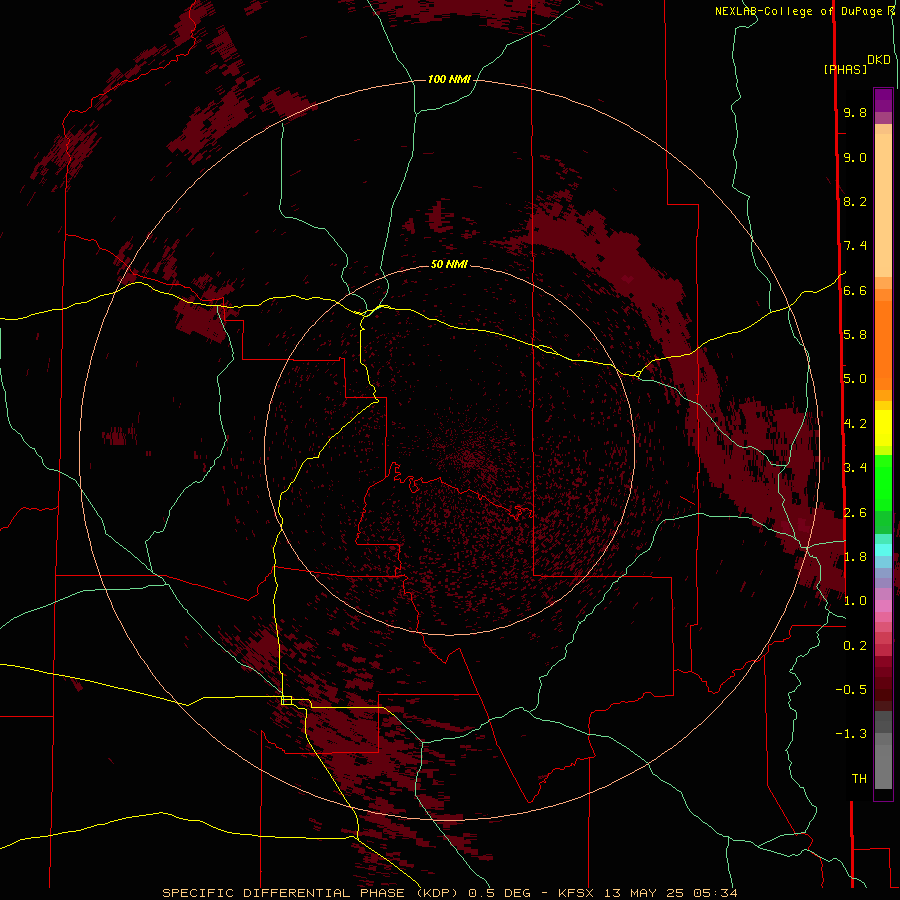Click the 9.0 legend value
Image resolution: width=900 pixels, height=900 pixels.
coord(855,157)
